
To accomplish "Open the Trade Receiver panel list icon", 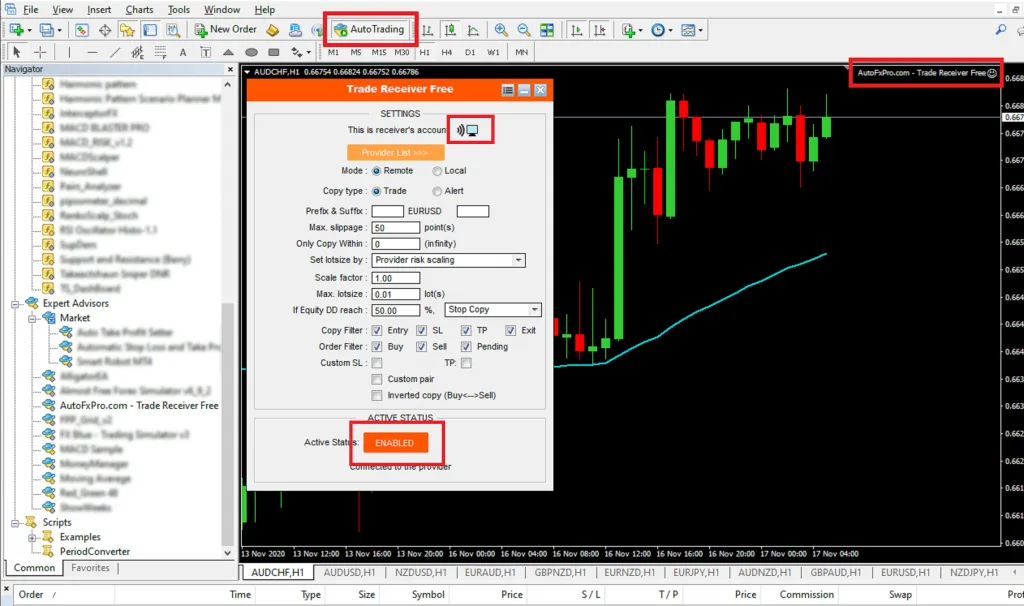I will point(507,90).
